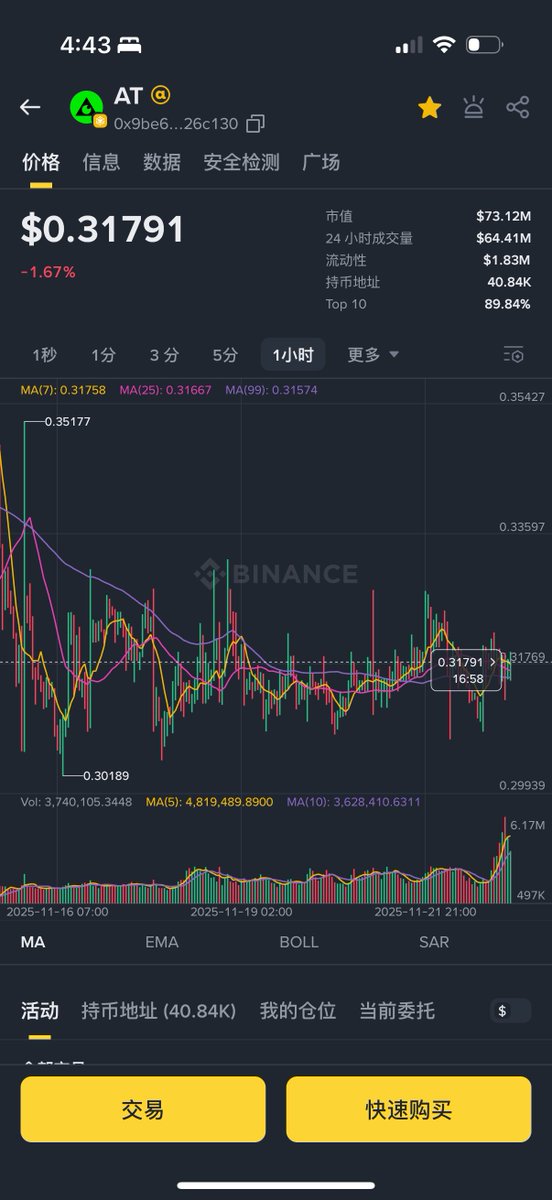Screen dimensions: 552x1200
Task: Select the 5分 timeframe
Action: click(225, 355)
